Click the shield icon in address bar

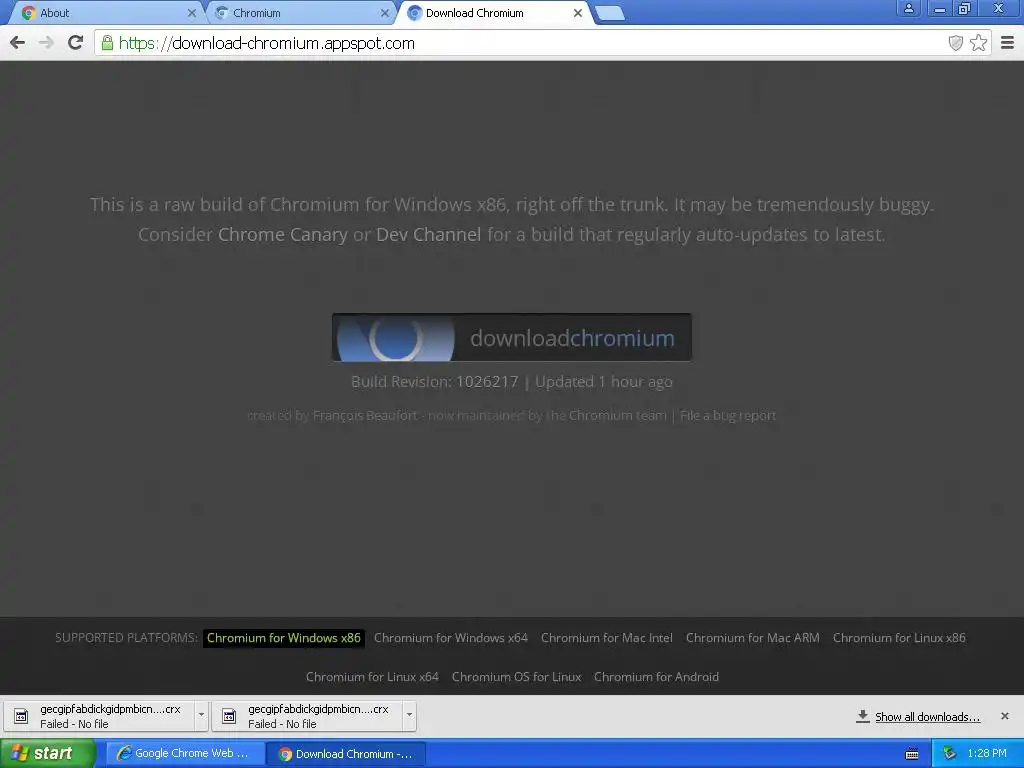[955, 43]
